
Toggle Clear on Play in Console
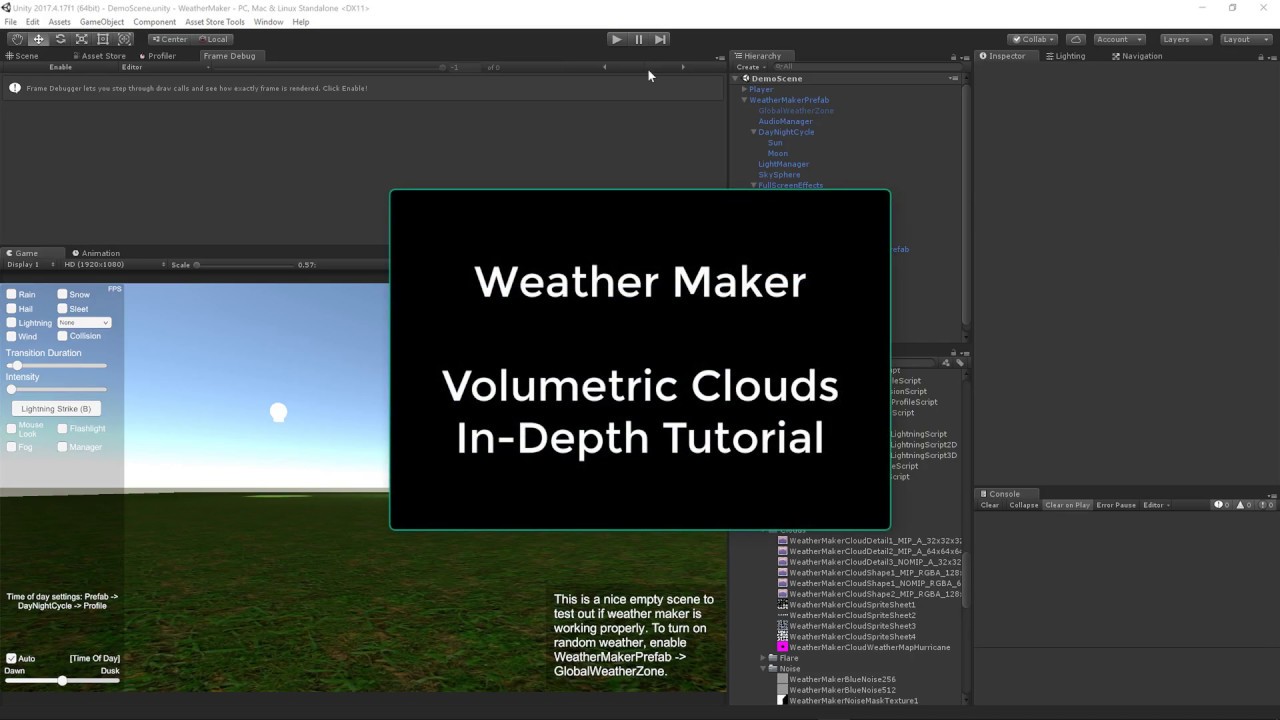[x=1067, y=505]
